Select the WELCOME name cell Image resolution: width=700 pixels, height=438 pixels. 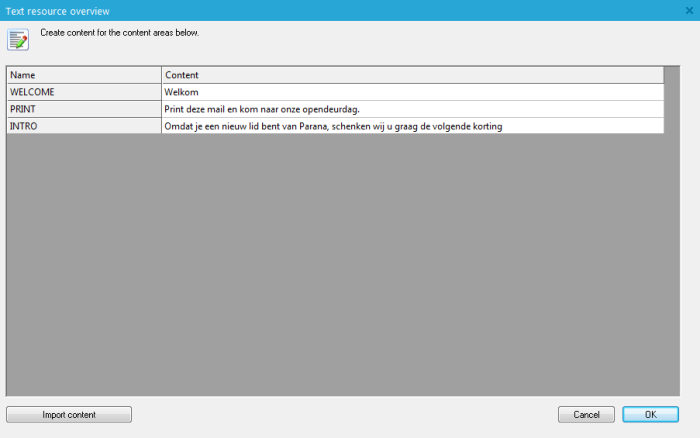[83, 92]
